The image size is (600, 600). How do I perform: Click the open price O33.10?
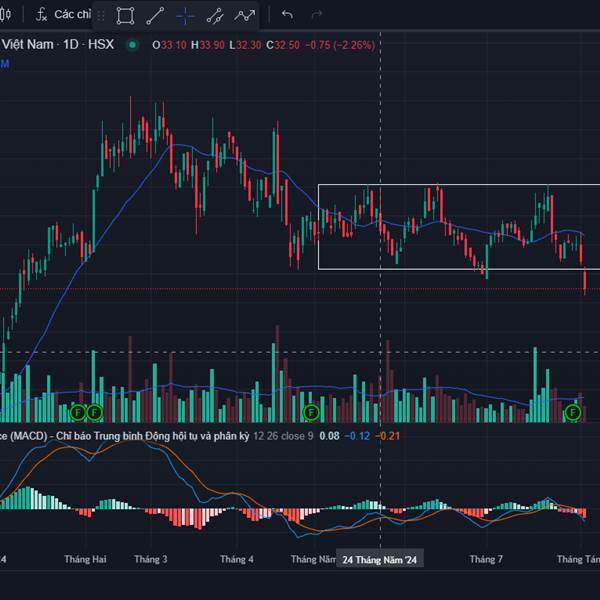click(170, 45)
